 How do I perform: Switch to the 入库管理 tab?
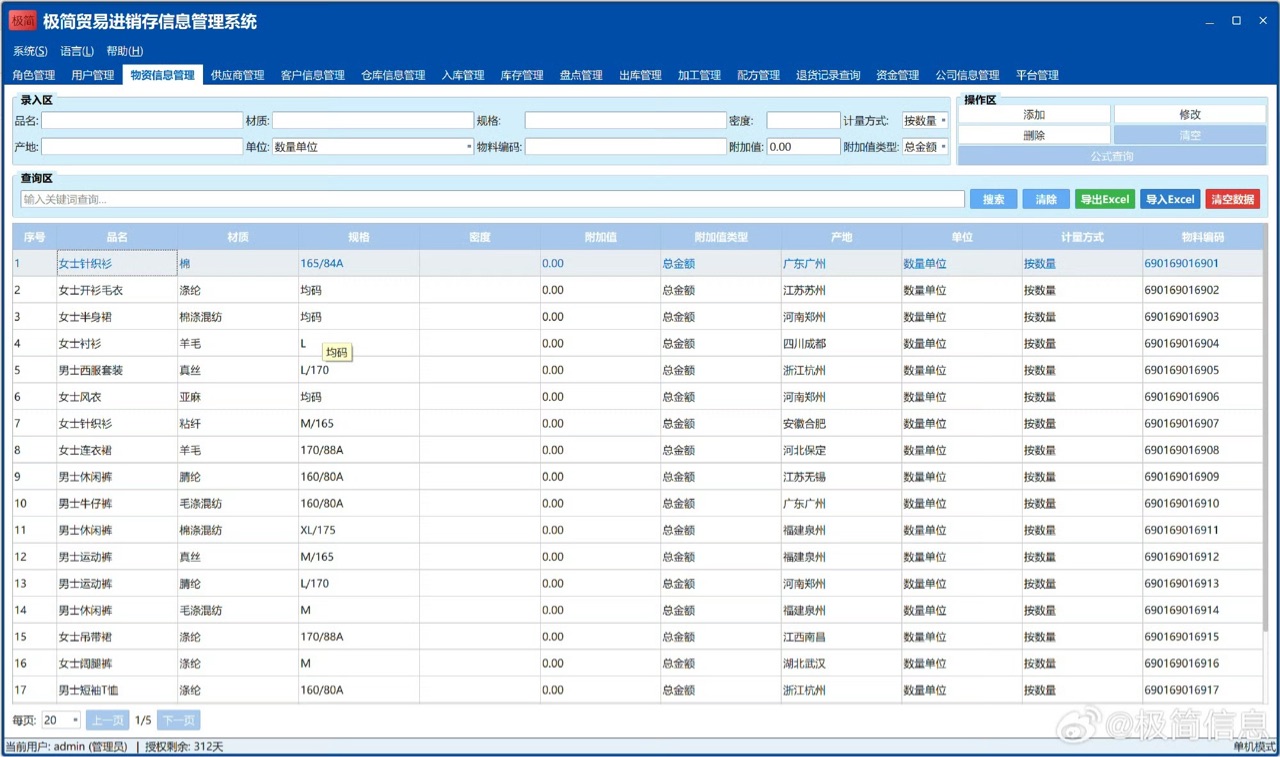pos(463,75)
